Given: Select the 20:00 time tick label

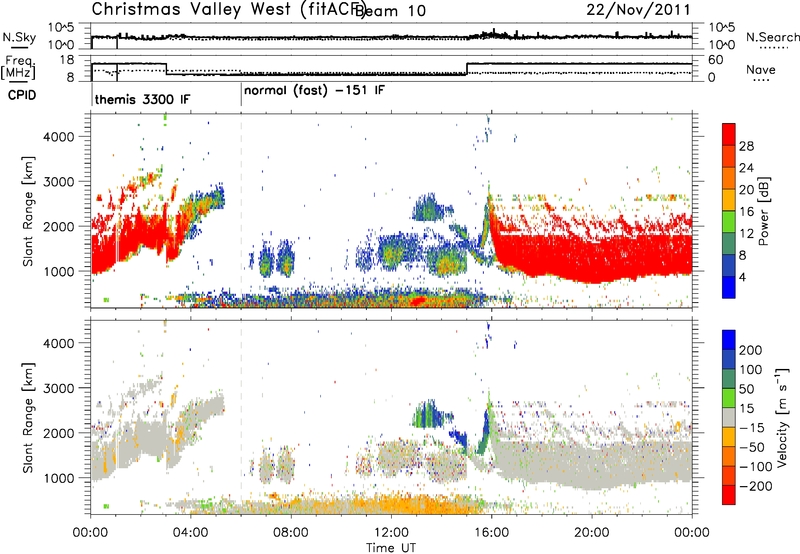Looking at the screenshot, I should coord(592,533).
